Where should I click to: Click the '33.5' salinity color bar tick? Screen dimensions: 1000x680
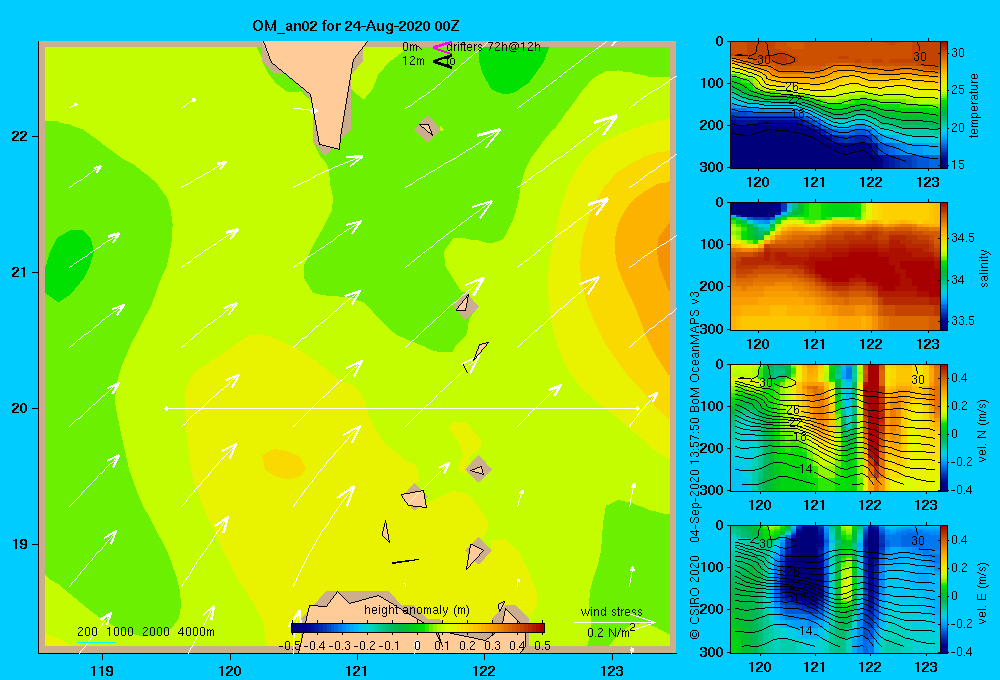point(962,321)
